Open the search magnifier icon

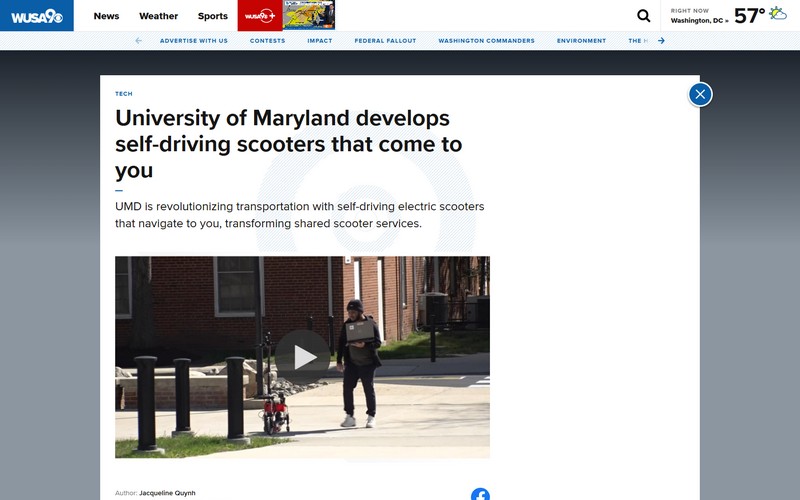pos(643,16)
